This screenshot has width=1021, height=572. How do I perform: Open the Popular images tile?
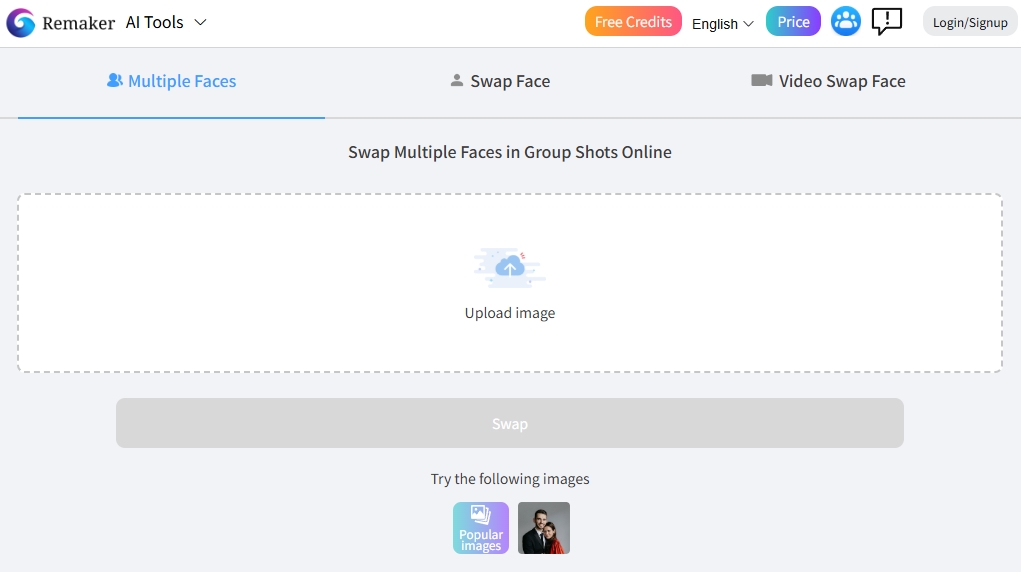[481, 528]
